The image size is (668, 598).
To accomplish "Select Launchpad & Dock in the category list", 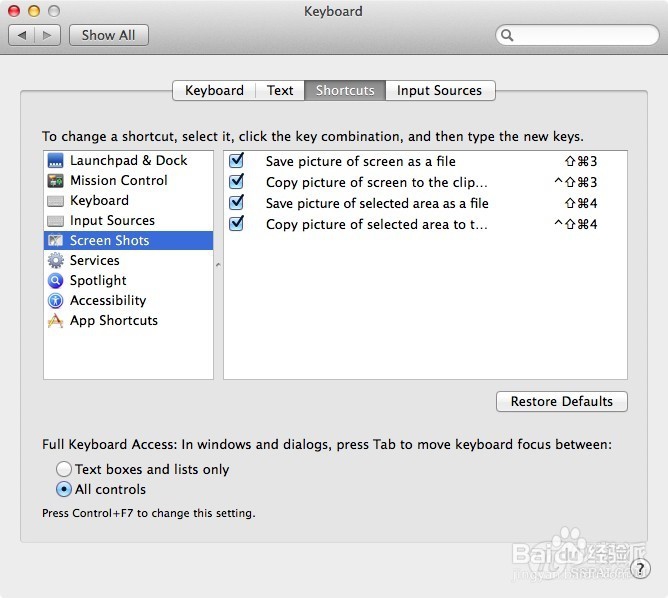I will point(128,161).
